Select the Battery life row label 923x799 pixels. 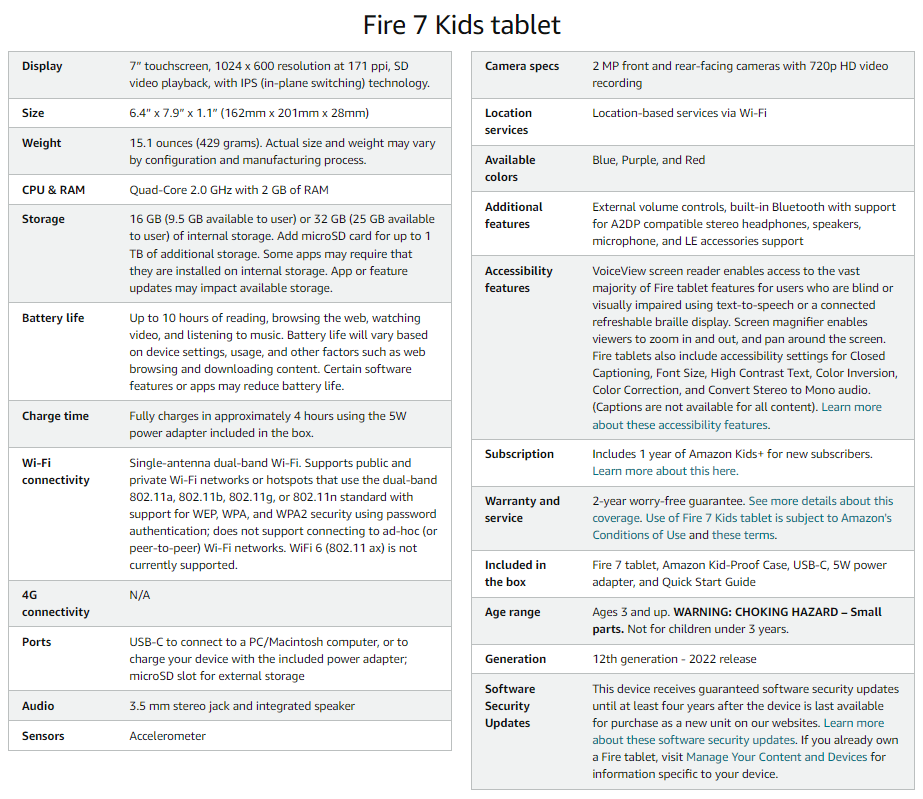53,318
